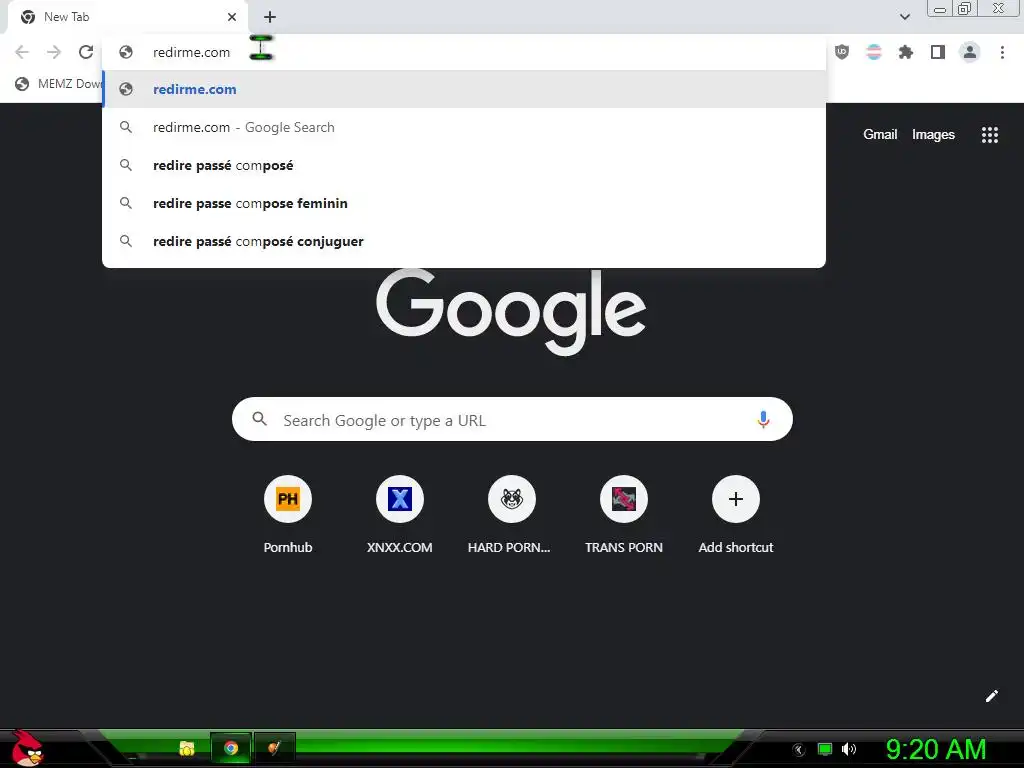1024x768 pixels.
Task: Click the striped flag extension icon
Action: click(x=874, y=52)
